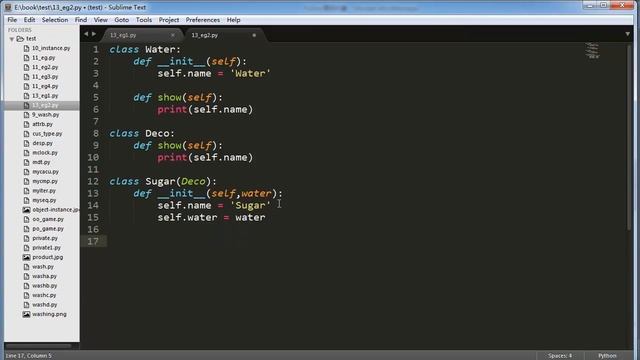
Task: Open mycacu.py in sidebar
Action: (x=45, y=172)
